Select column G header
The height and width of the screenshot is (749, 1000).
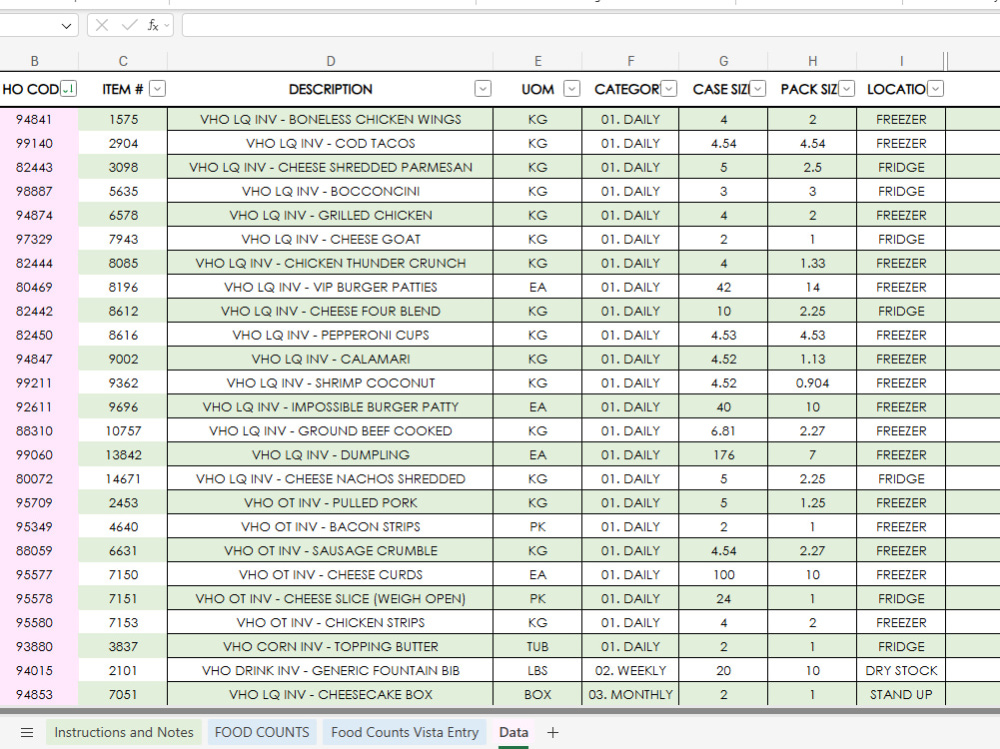[x=723, y=61]
